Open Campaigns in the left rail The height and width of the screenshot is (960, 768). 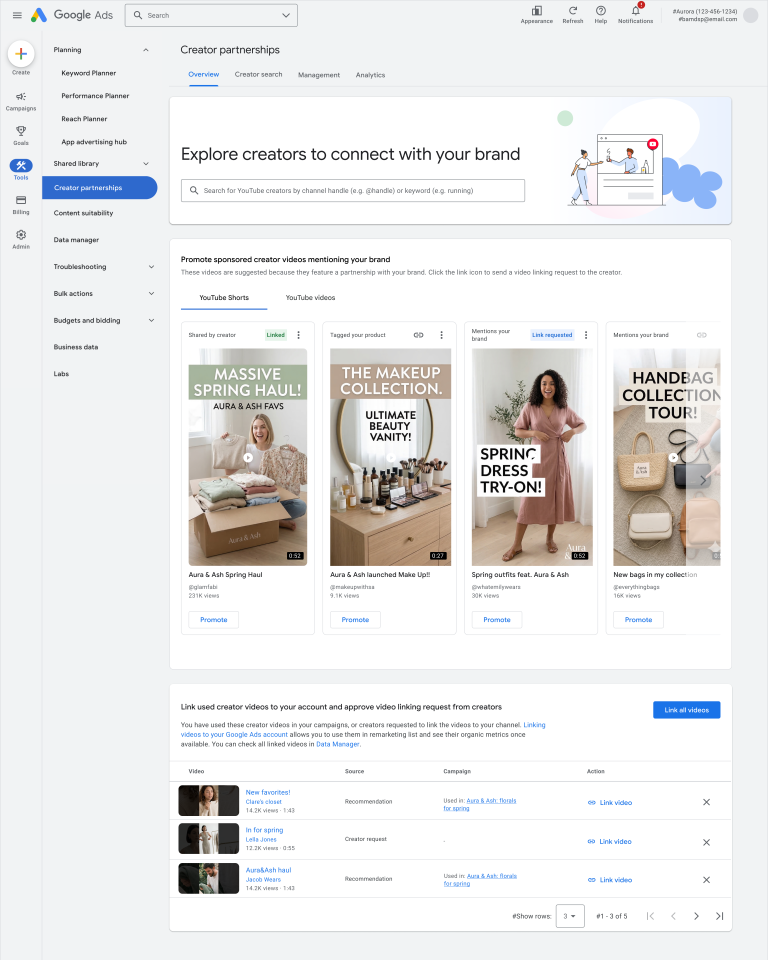pos(21,101)
